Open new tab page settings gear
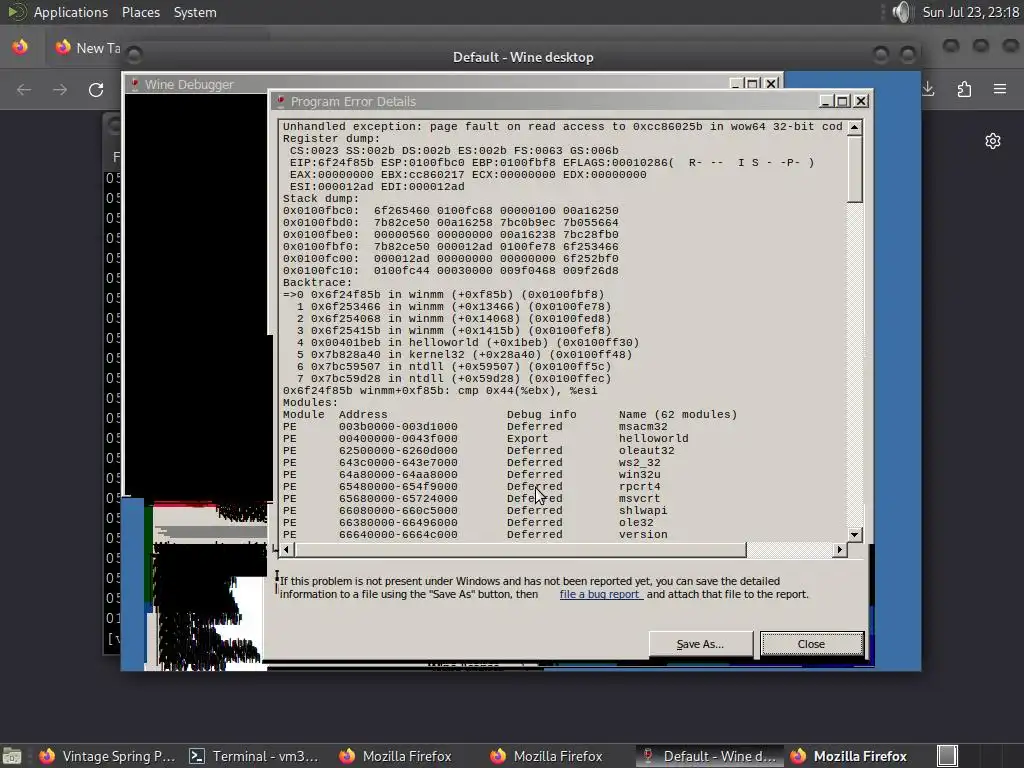This screenshot has width=1024, height=768. [x=993, y=141]
